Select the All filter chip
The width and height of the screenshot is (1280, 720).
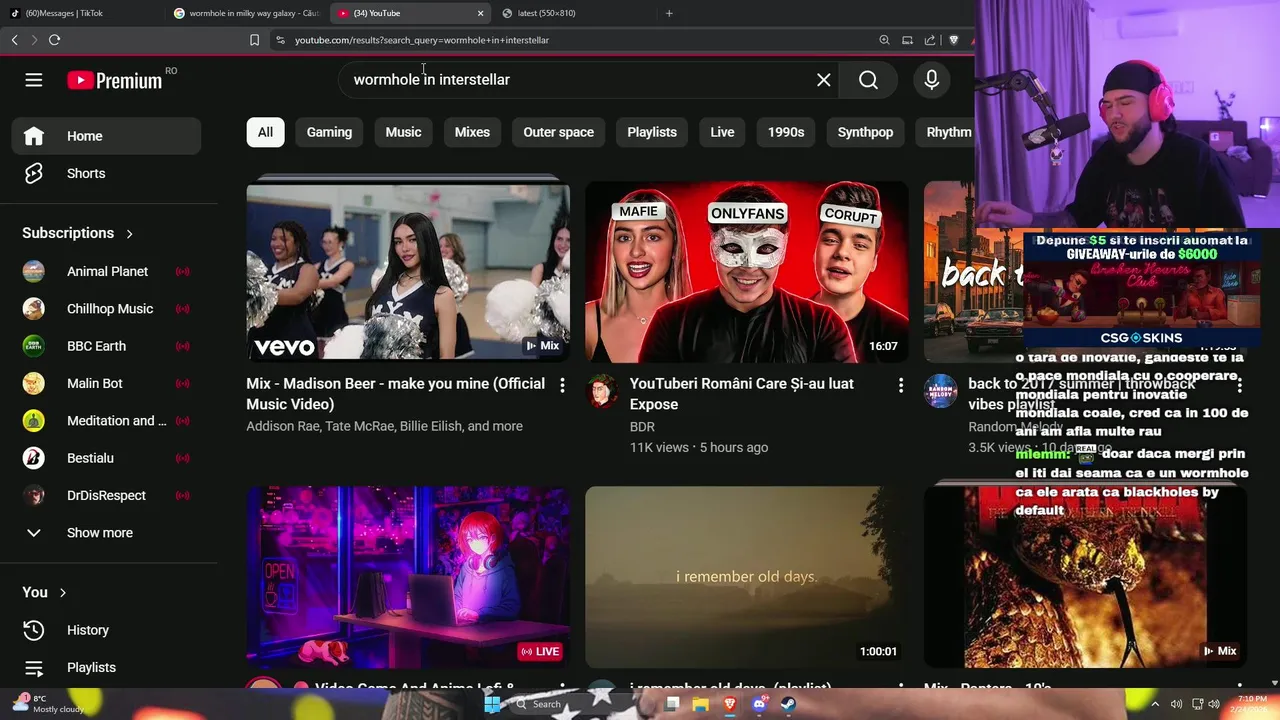tap(265, 132)
